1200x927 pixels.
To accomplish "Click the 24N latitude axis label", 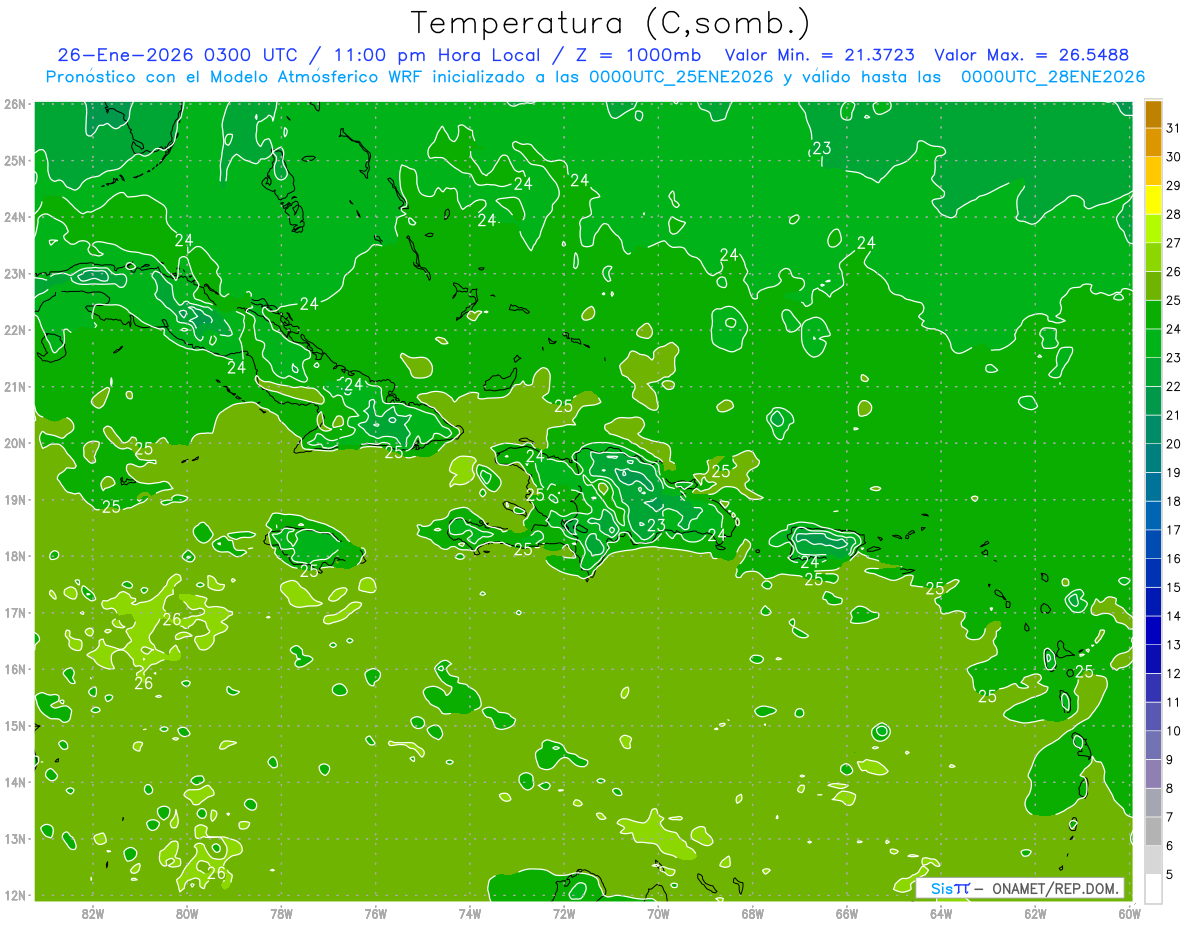I will point(14,217).
